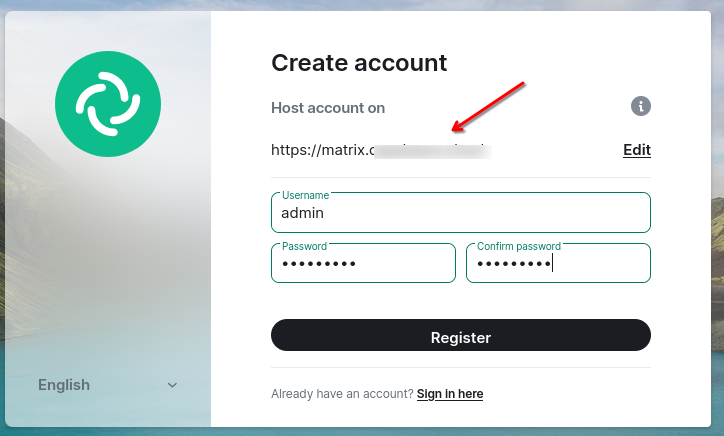Viewport: 724px width, 436px height.
Task: Click the floating Username label
Action: (x=305, y=194)
